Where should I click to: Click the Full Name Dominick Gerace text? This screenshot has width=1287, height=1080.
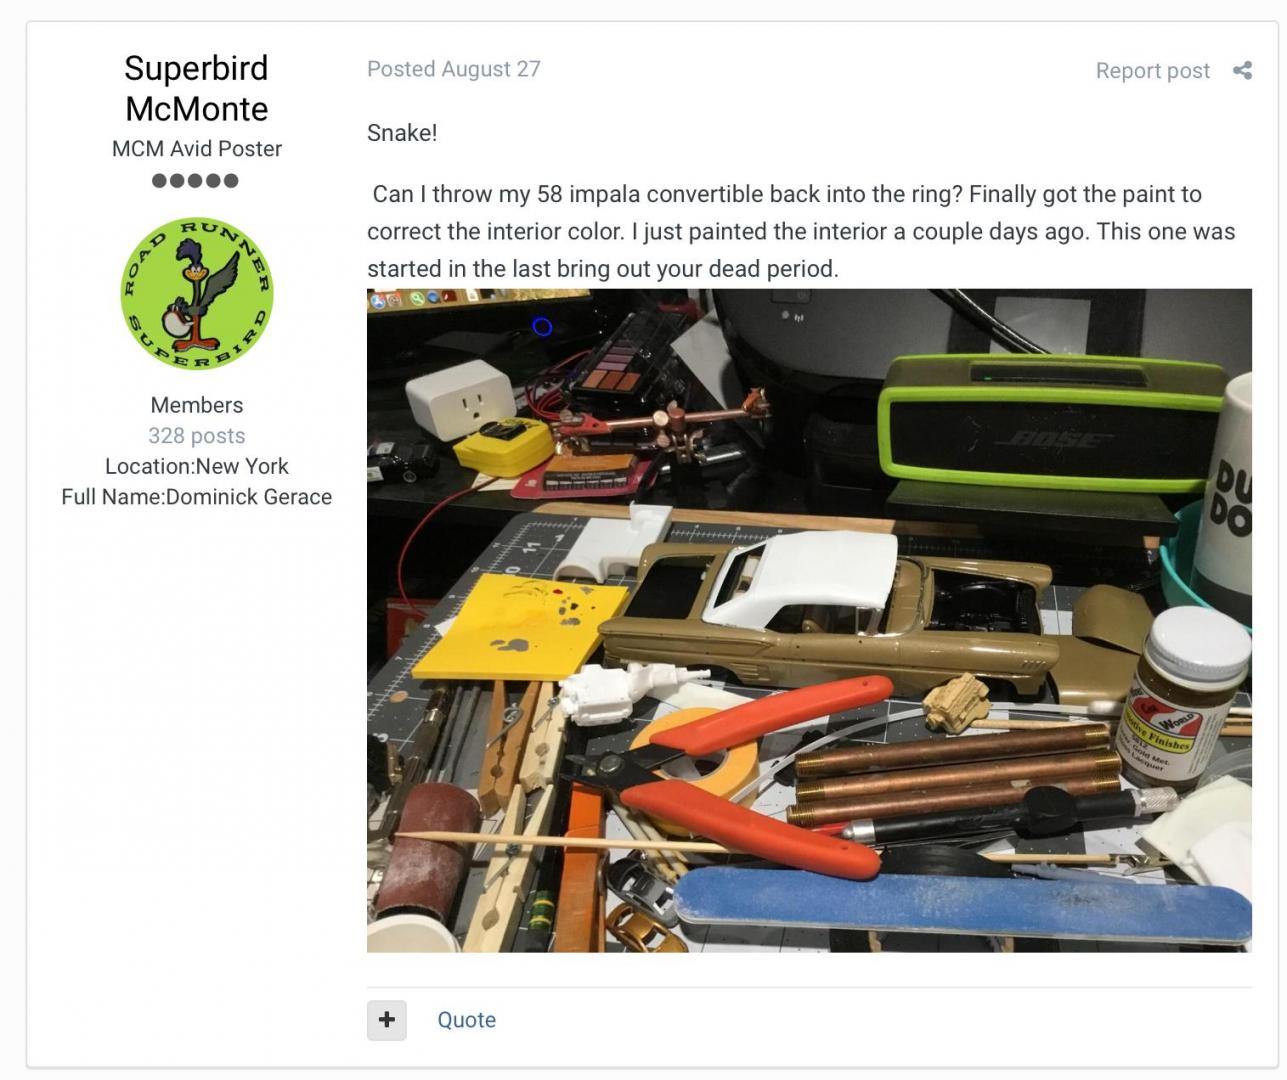click(197, 497)
